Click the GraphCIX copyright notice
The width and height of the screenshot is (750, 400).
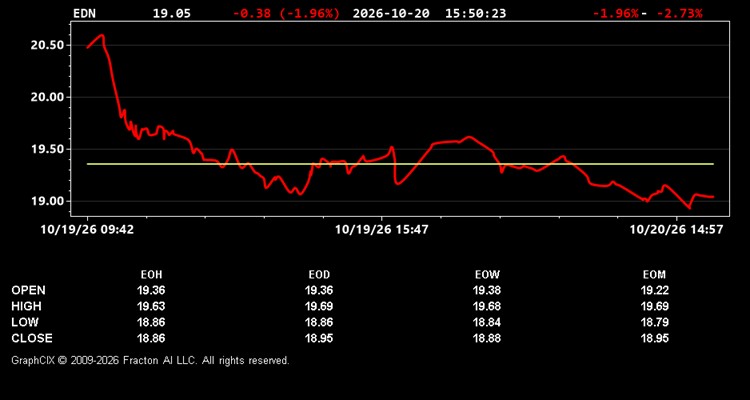(x=150, y=360)
